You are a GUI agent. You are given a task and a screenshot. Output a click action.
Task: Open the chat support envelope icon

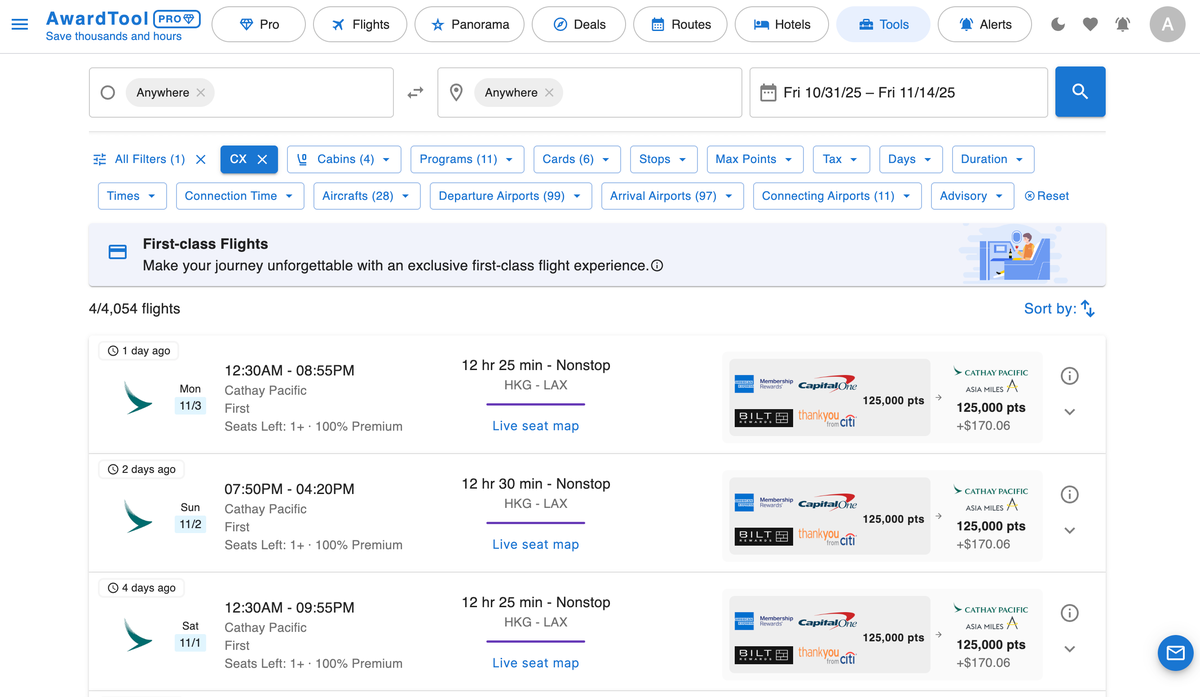pos(1175,653)
